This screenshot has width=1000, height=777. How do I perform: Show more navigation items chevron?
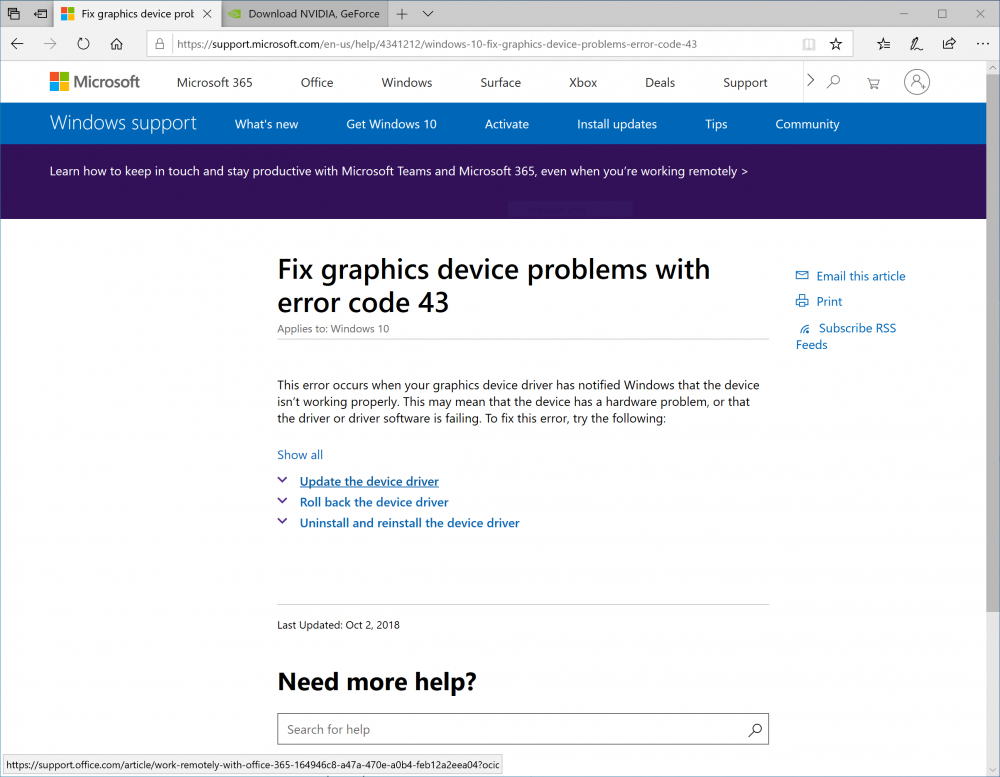(x=811, y=80)
